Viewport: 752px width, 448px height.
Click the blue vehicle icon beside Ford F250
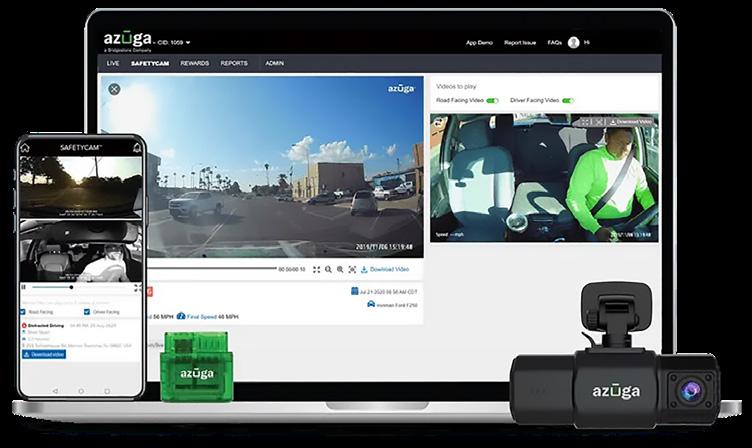pyautogui.click(x=371, y=304)
